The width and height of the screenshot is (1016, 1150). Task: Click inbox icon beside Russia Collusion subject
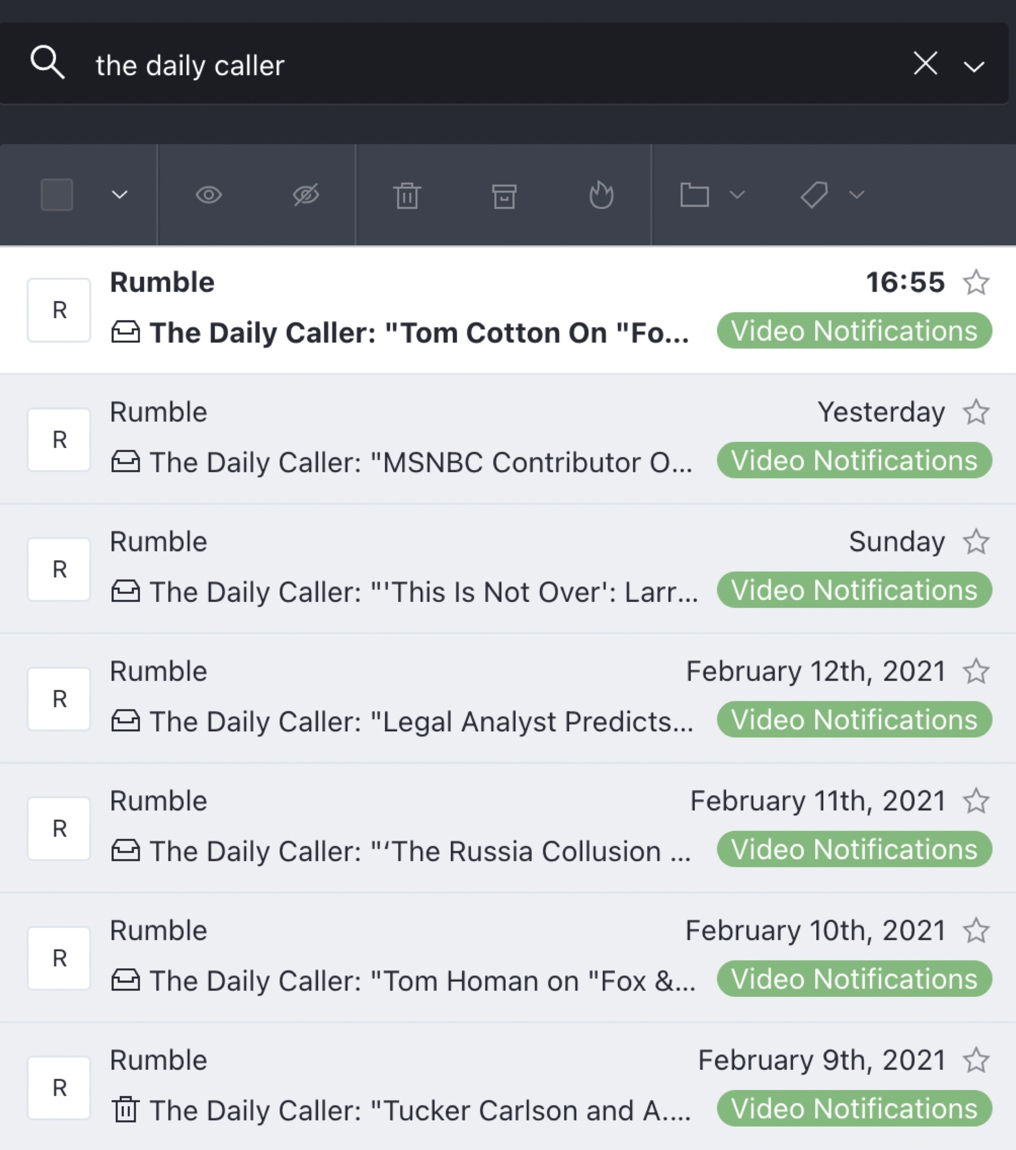click(x=125, y=851)
